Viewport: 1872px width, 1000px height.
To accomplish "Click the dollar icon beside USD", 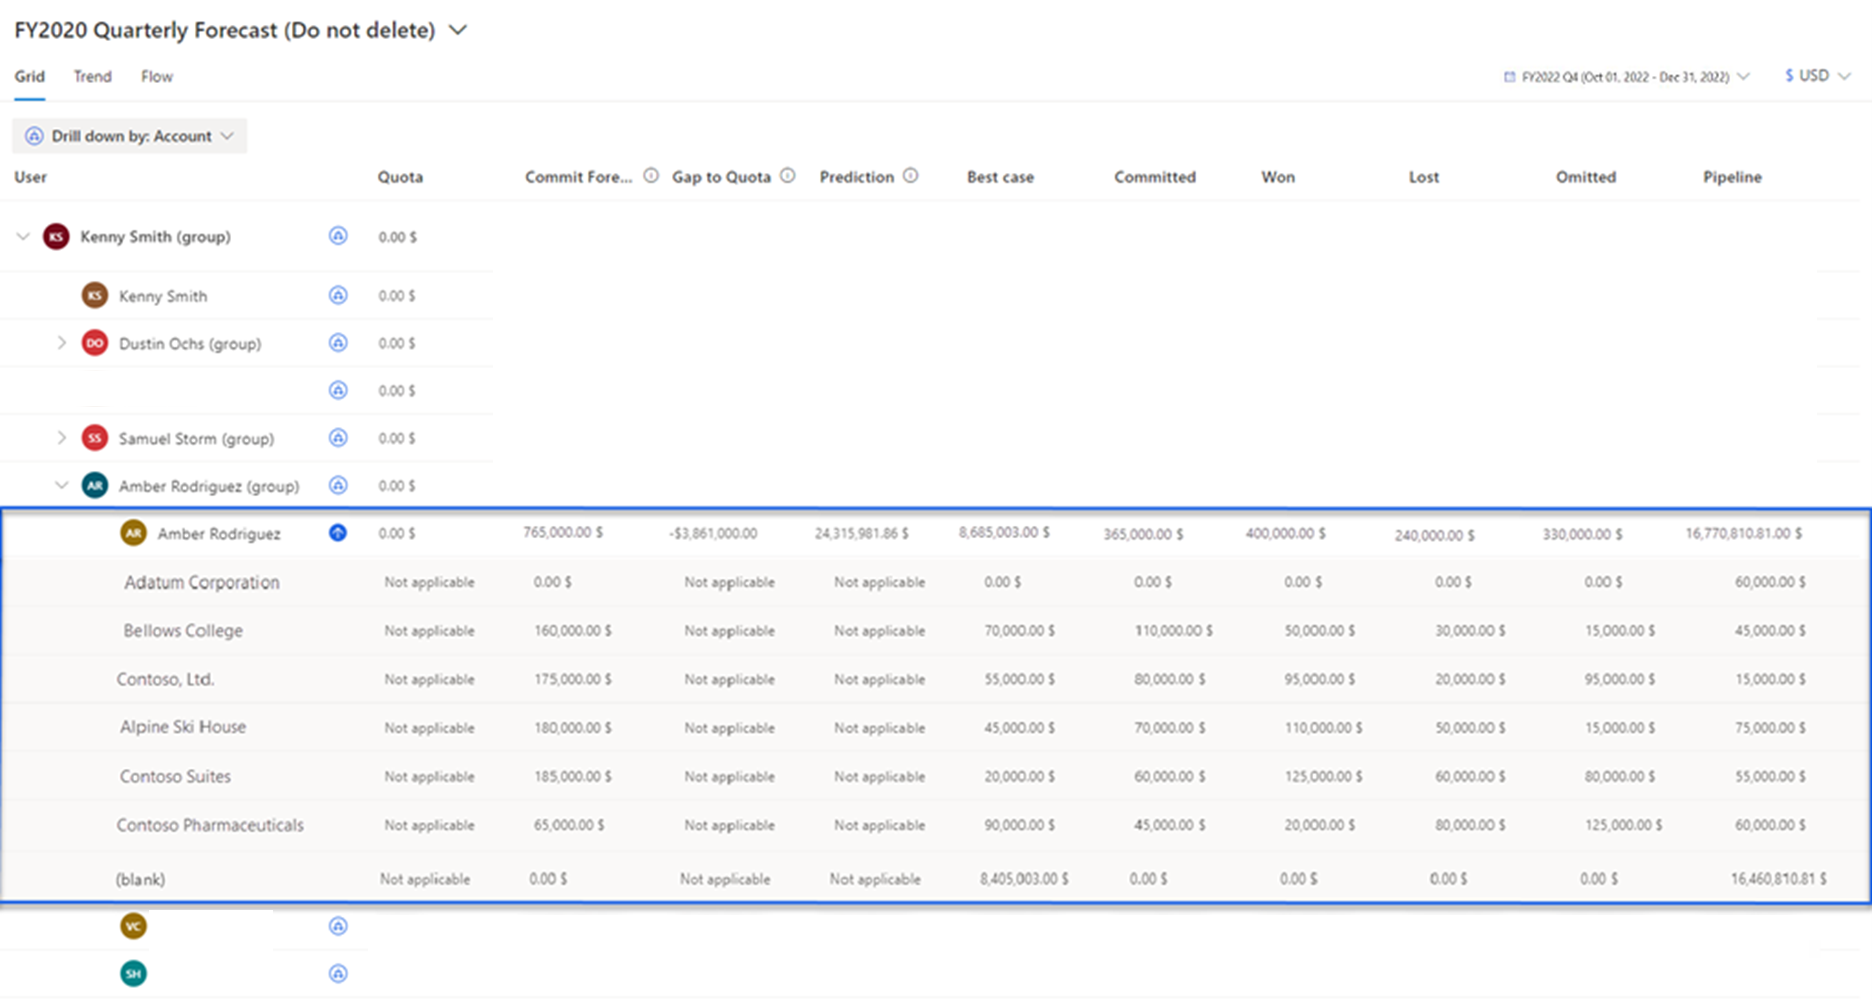I will pos(1789,76).
